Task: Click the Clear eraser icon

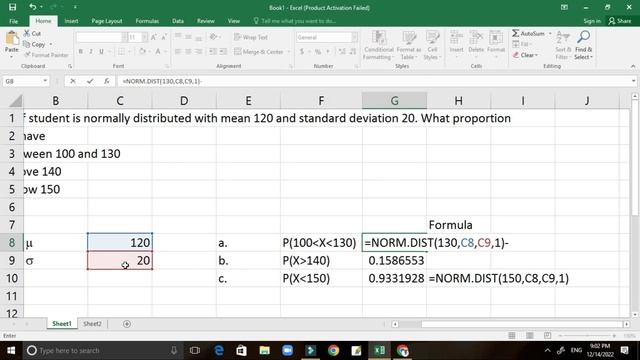Action: click(516, 55)
